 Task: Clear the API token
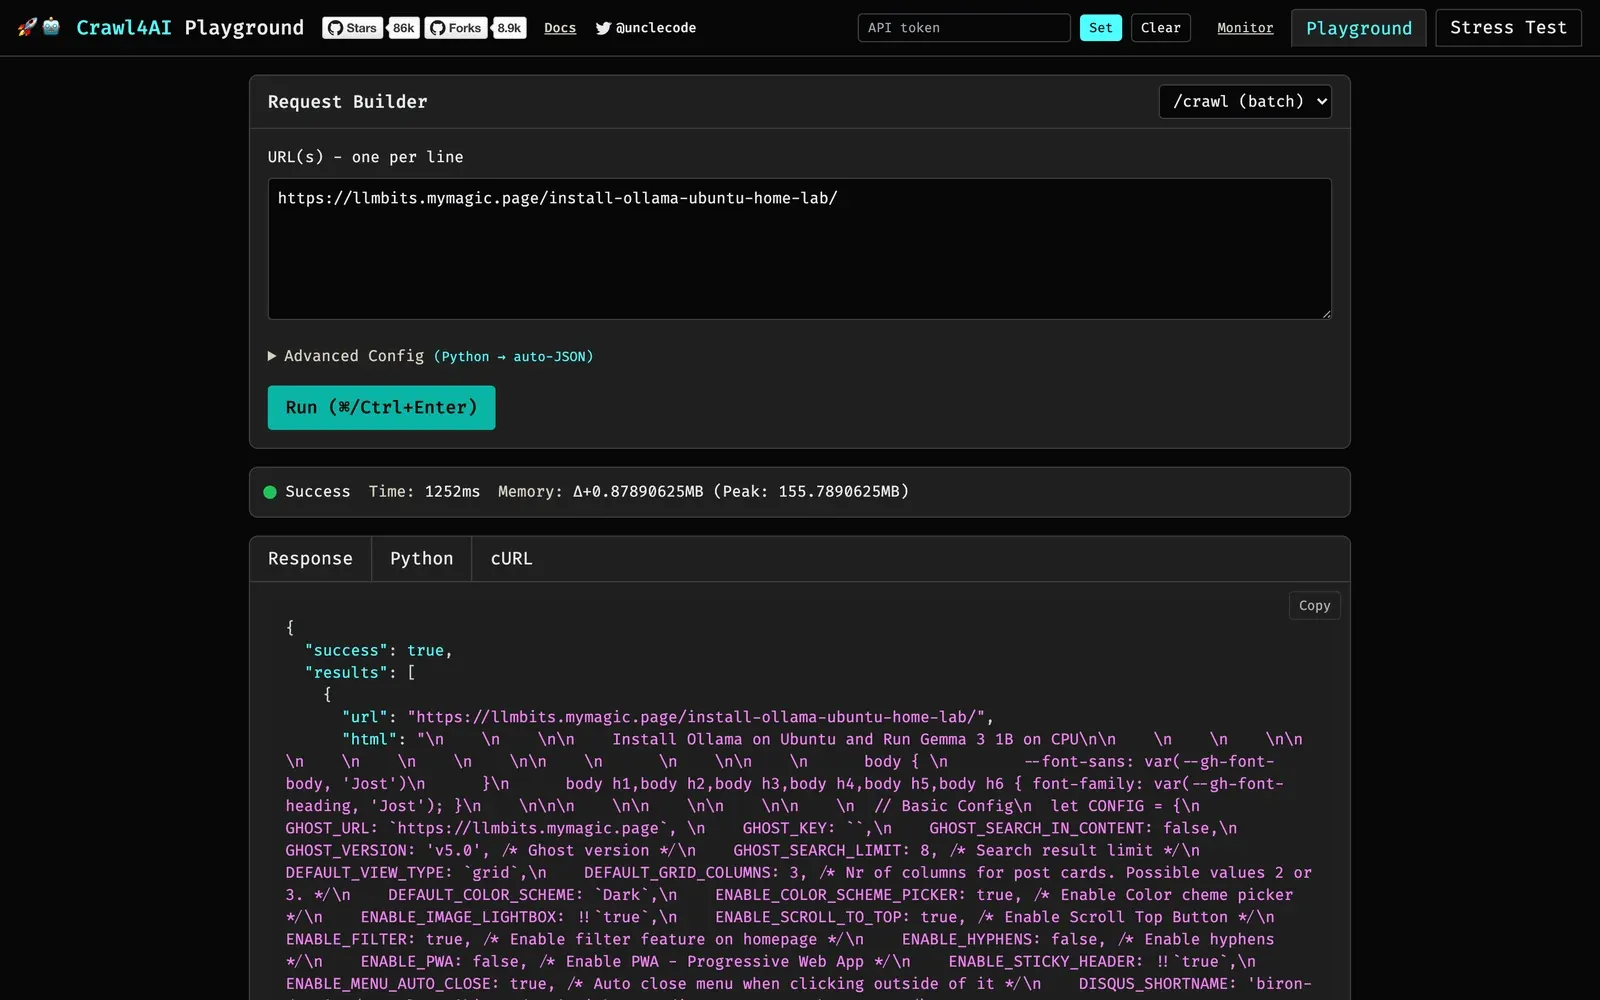pos(1161,28)
